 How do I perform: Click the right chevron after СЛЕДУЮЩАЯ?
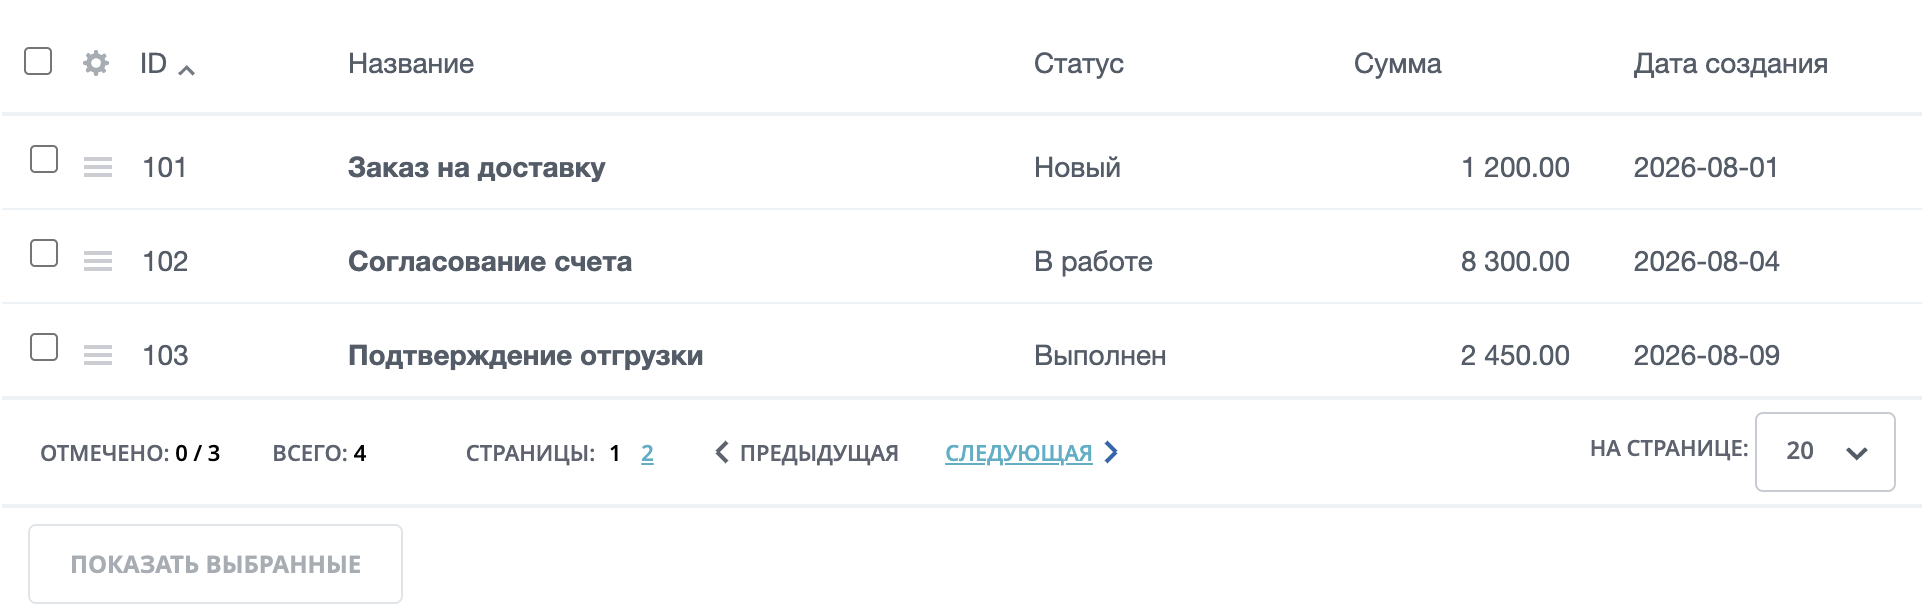coord(1111,452)
